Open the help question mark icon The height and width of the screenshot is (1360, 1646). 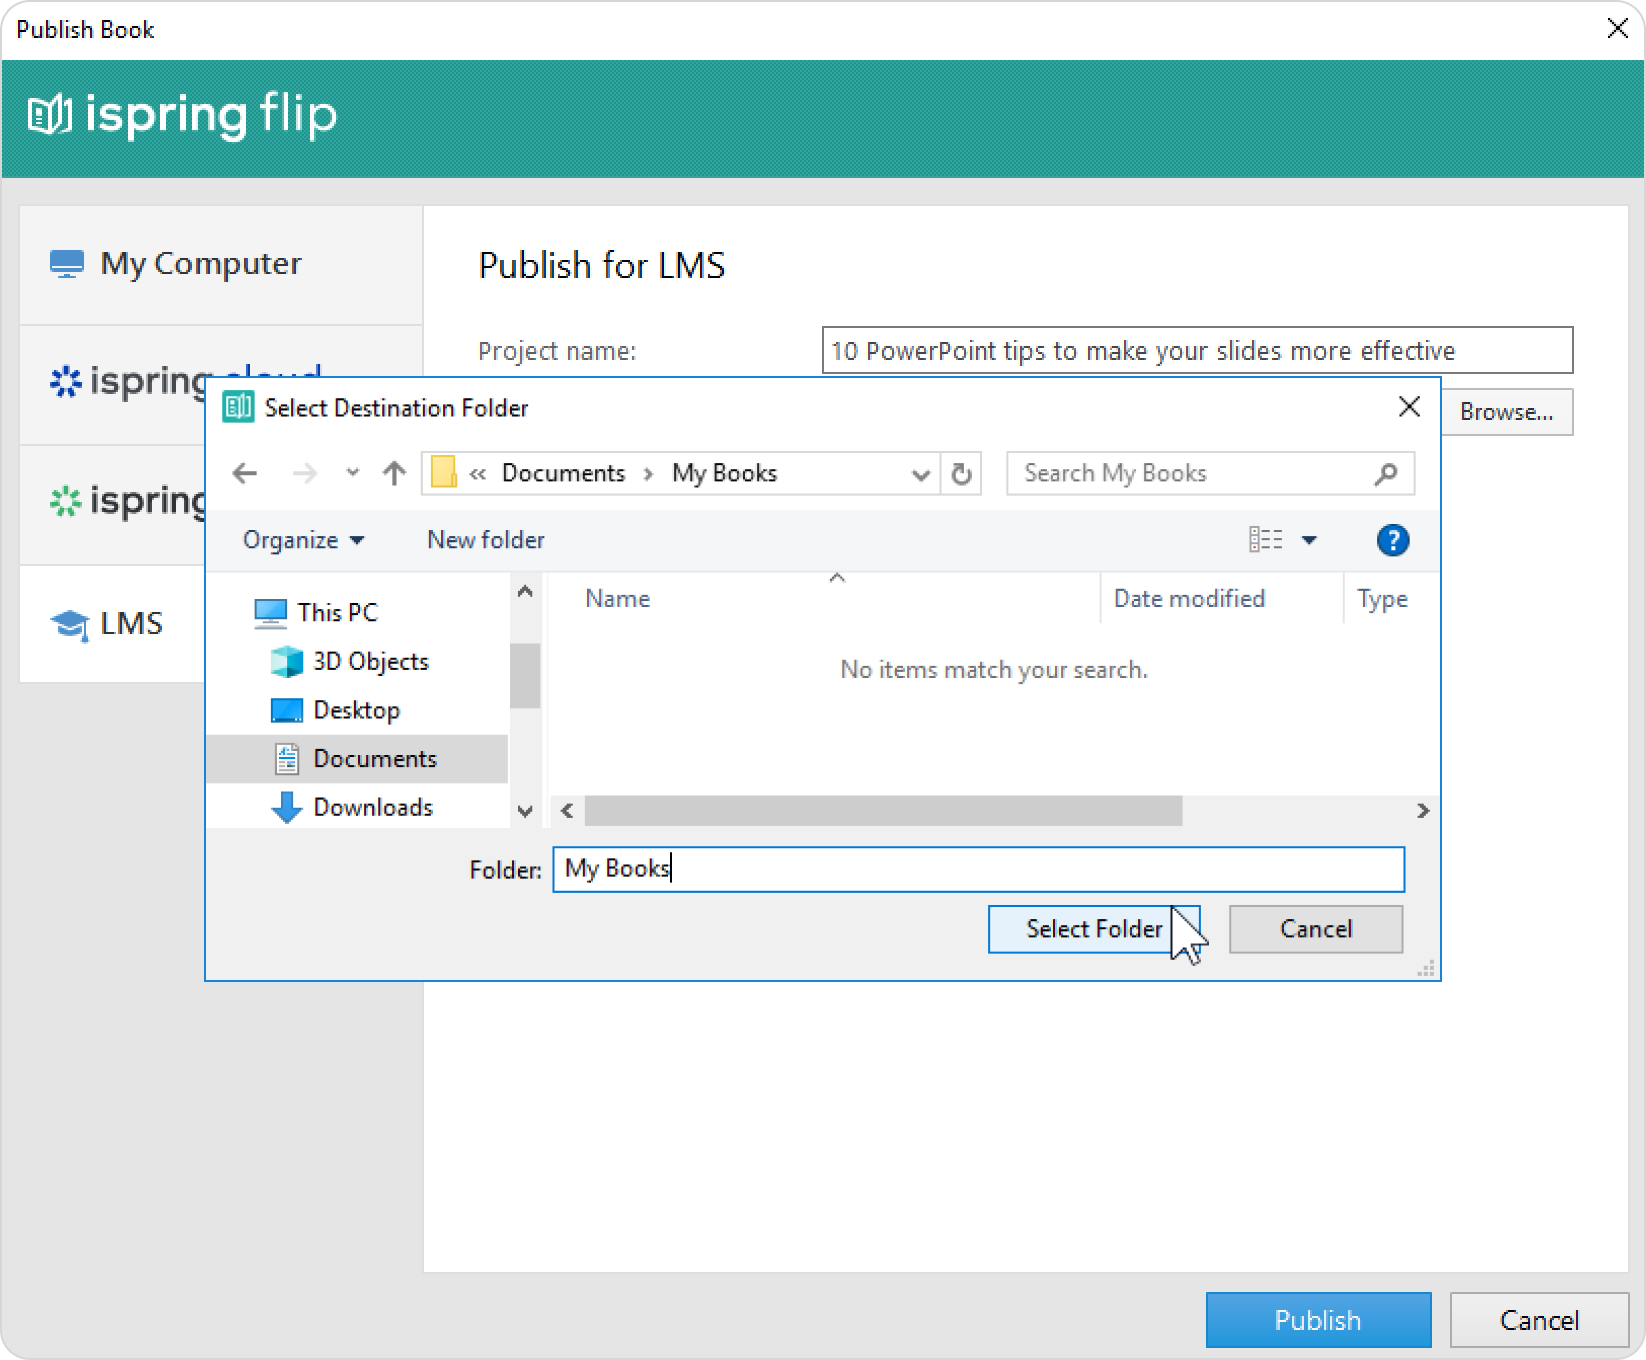click(x=1392, y=540)
